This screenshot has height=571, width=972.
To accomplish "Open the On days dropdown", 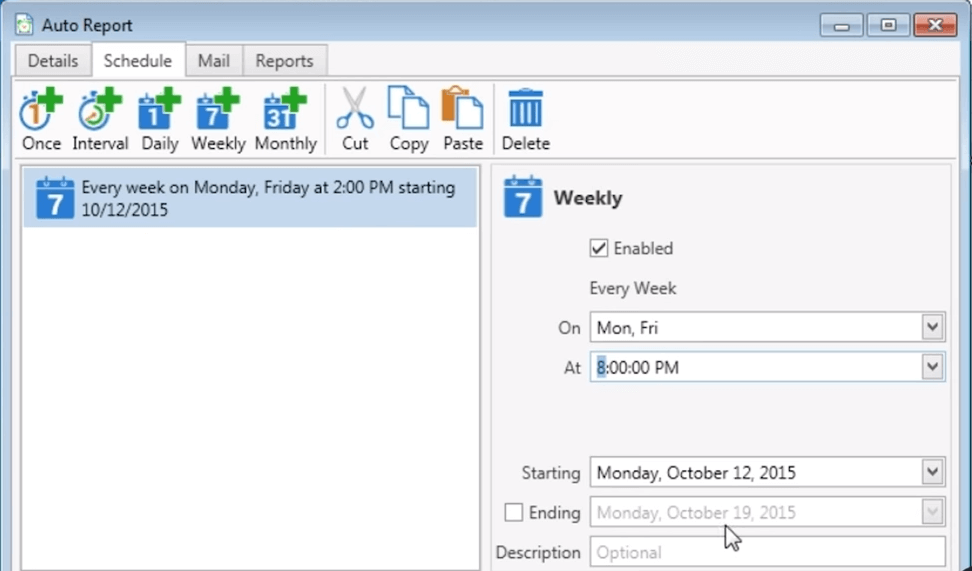I will click(x=932, y=327).
